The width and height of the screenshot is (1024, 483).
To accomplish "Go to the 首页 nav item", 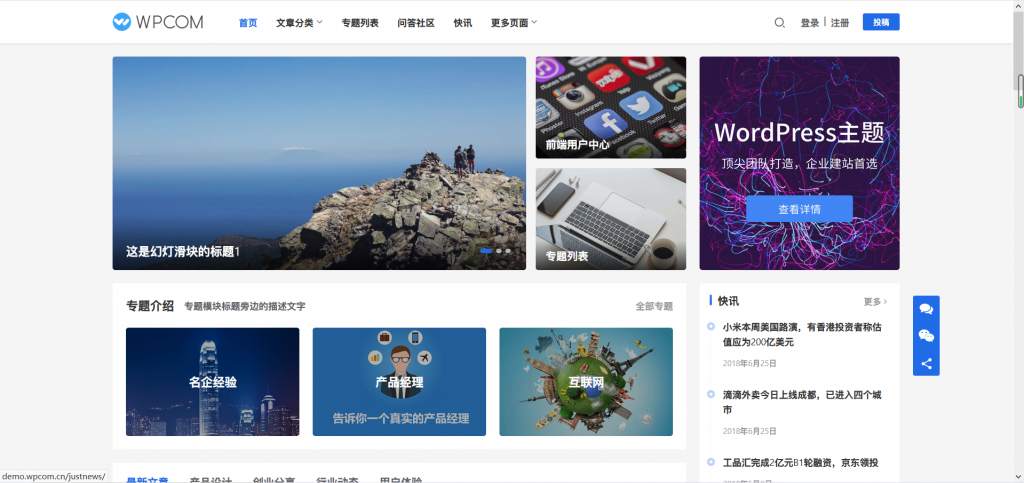I will click(x=248, y=23).
